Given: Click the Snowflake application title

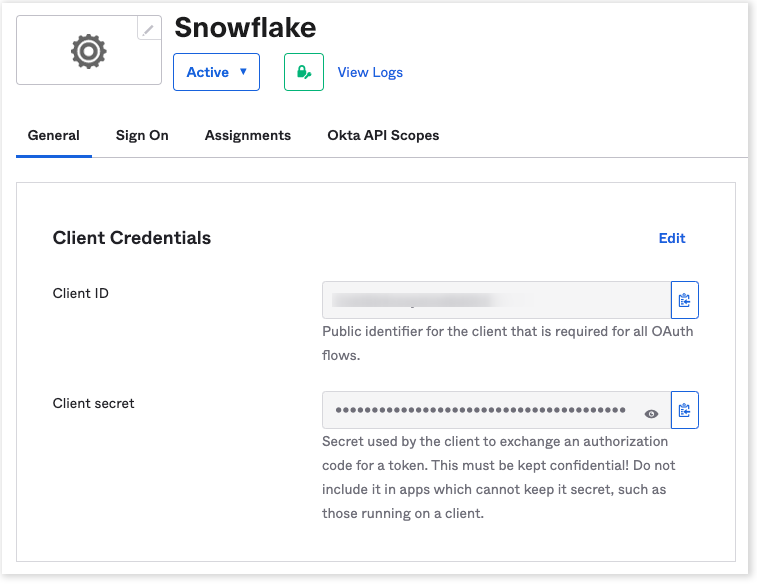Looking at the screenshot, I should (x=245, y=27).
